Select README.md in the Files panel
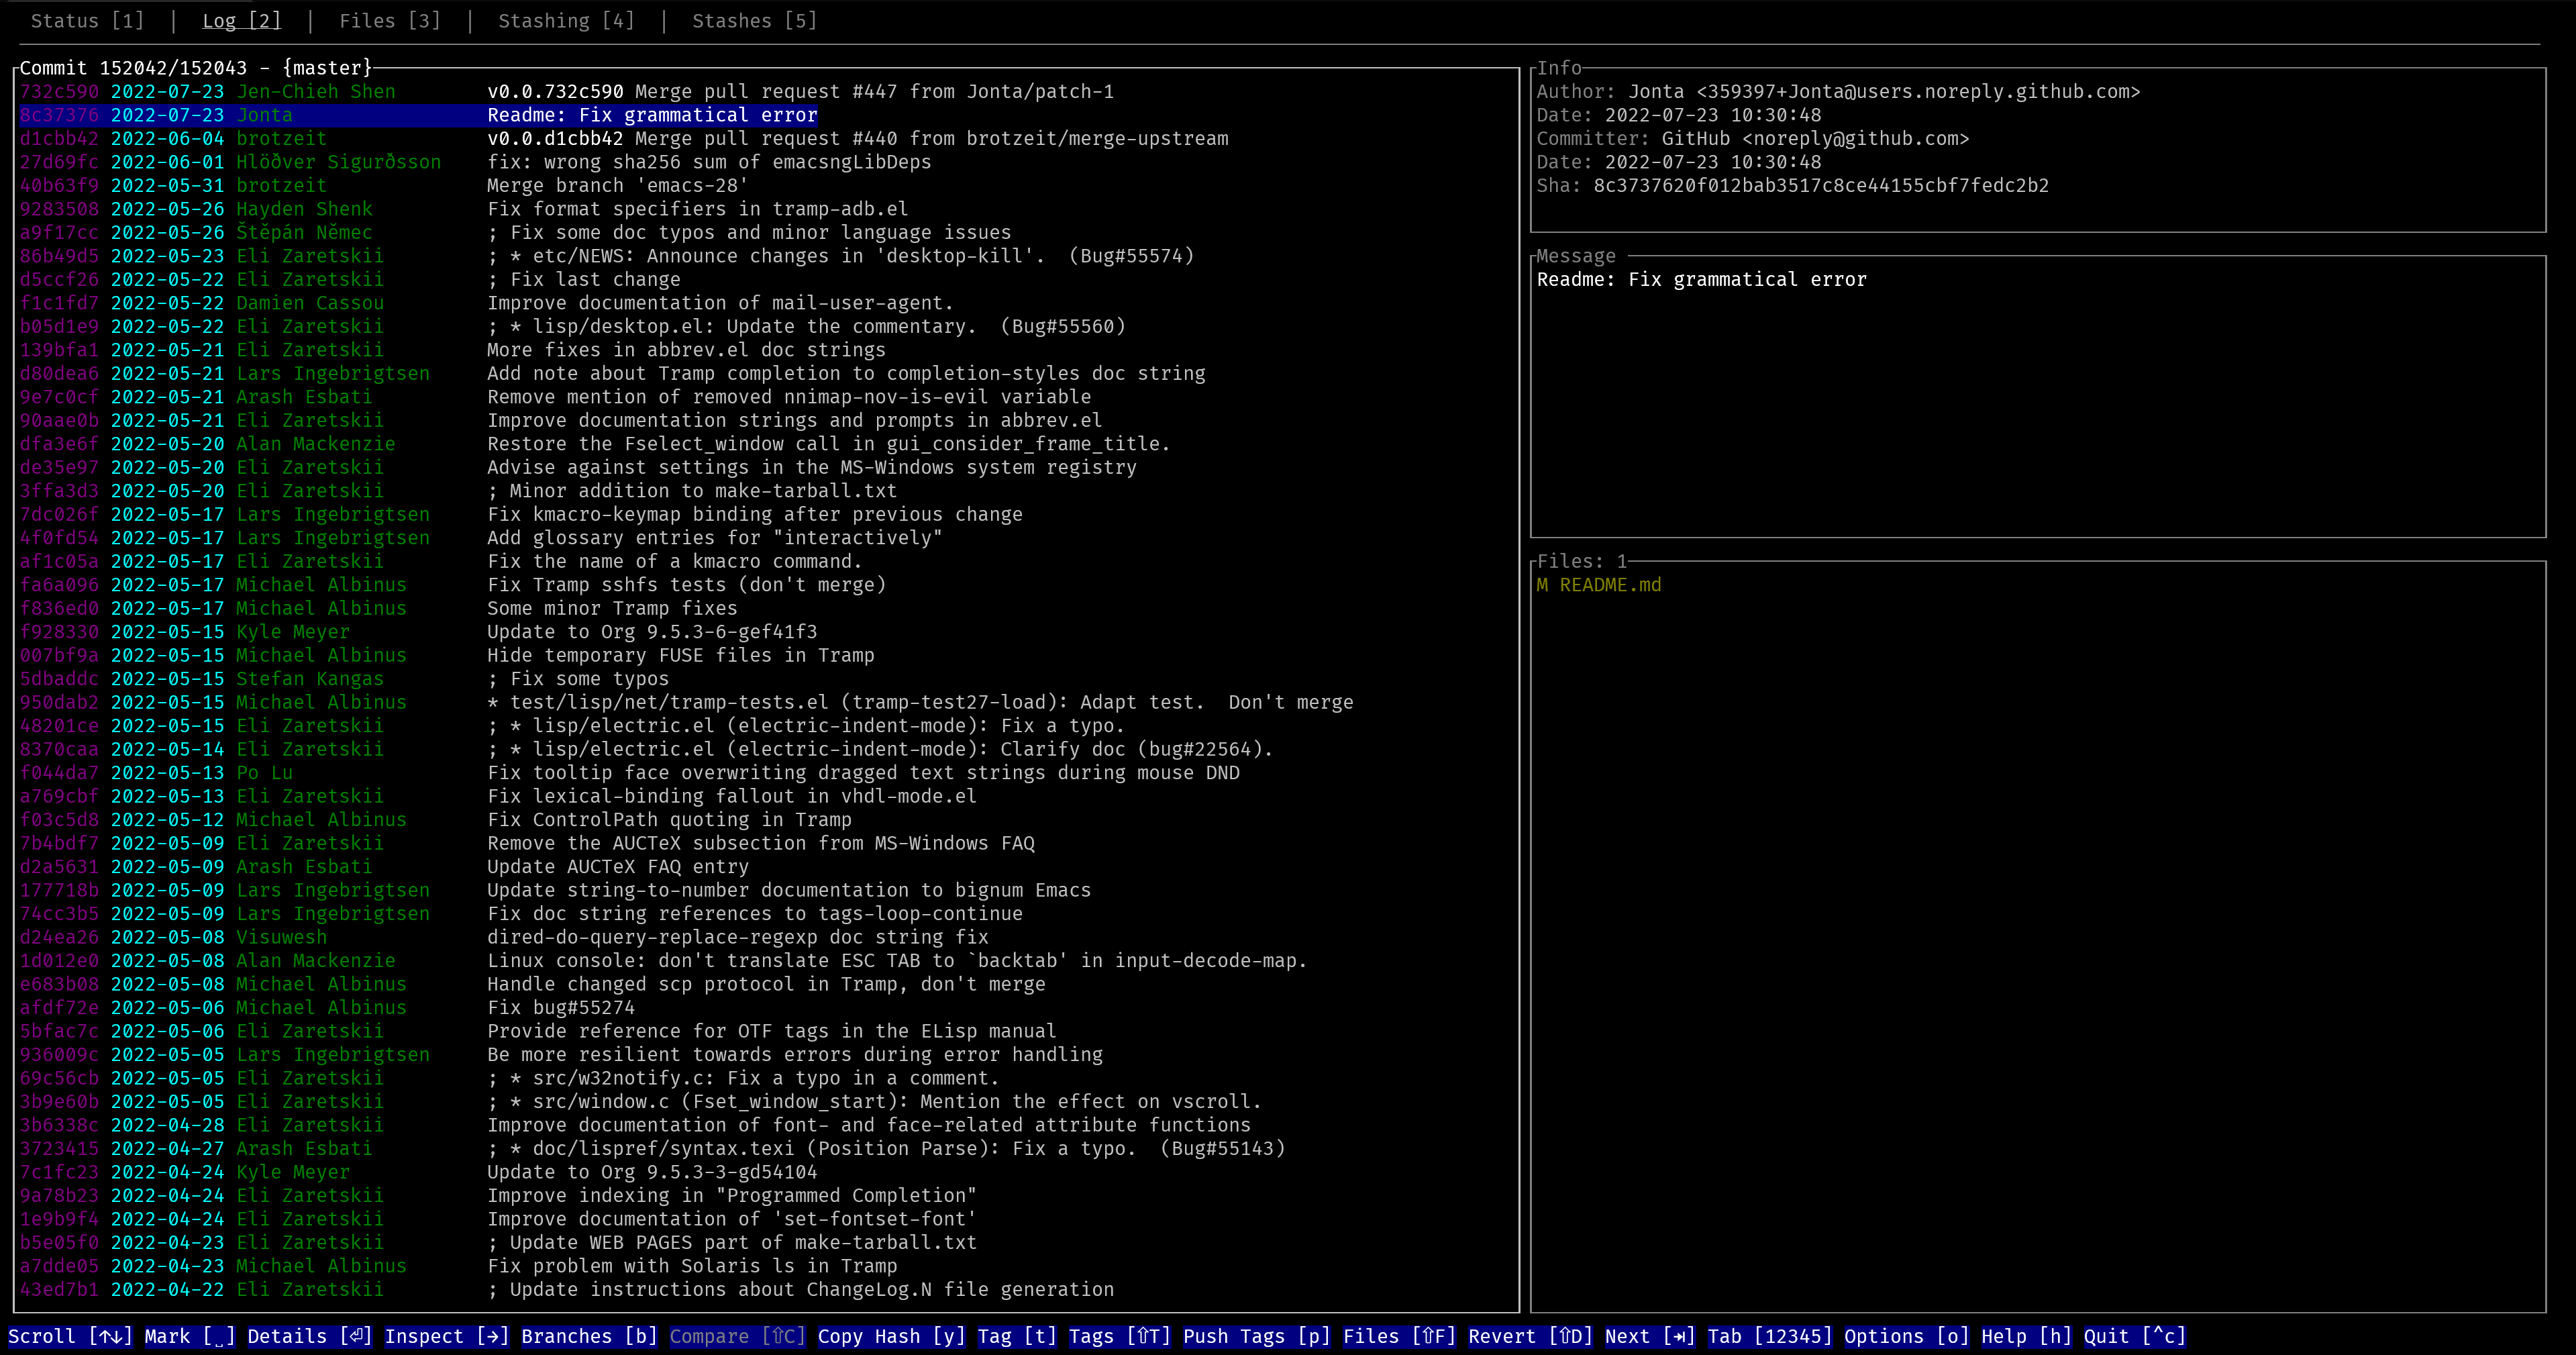2576x1355 pixels. click(x=1600, y=584)
